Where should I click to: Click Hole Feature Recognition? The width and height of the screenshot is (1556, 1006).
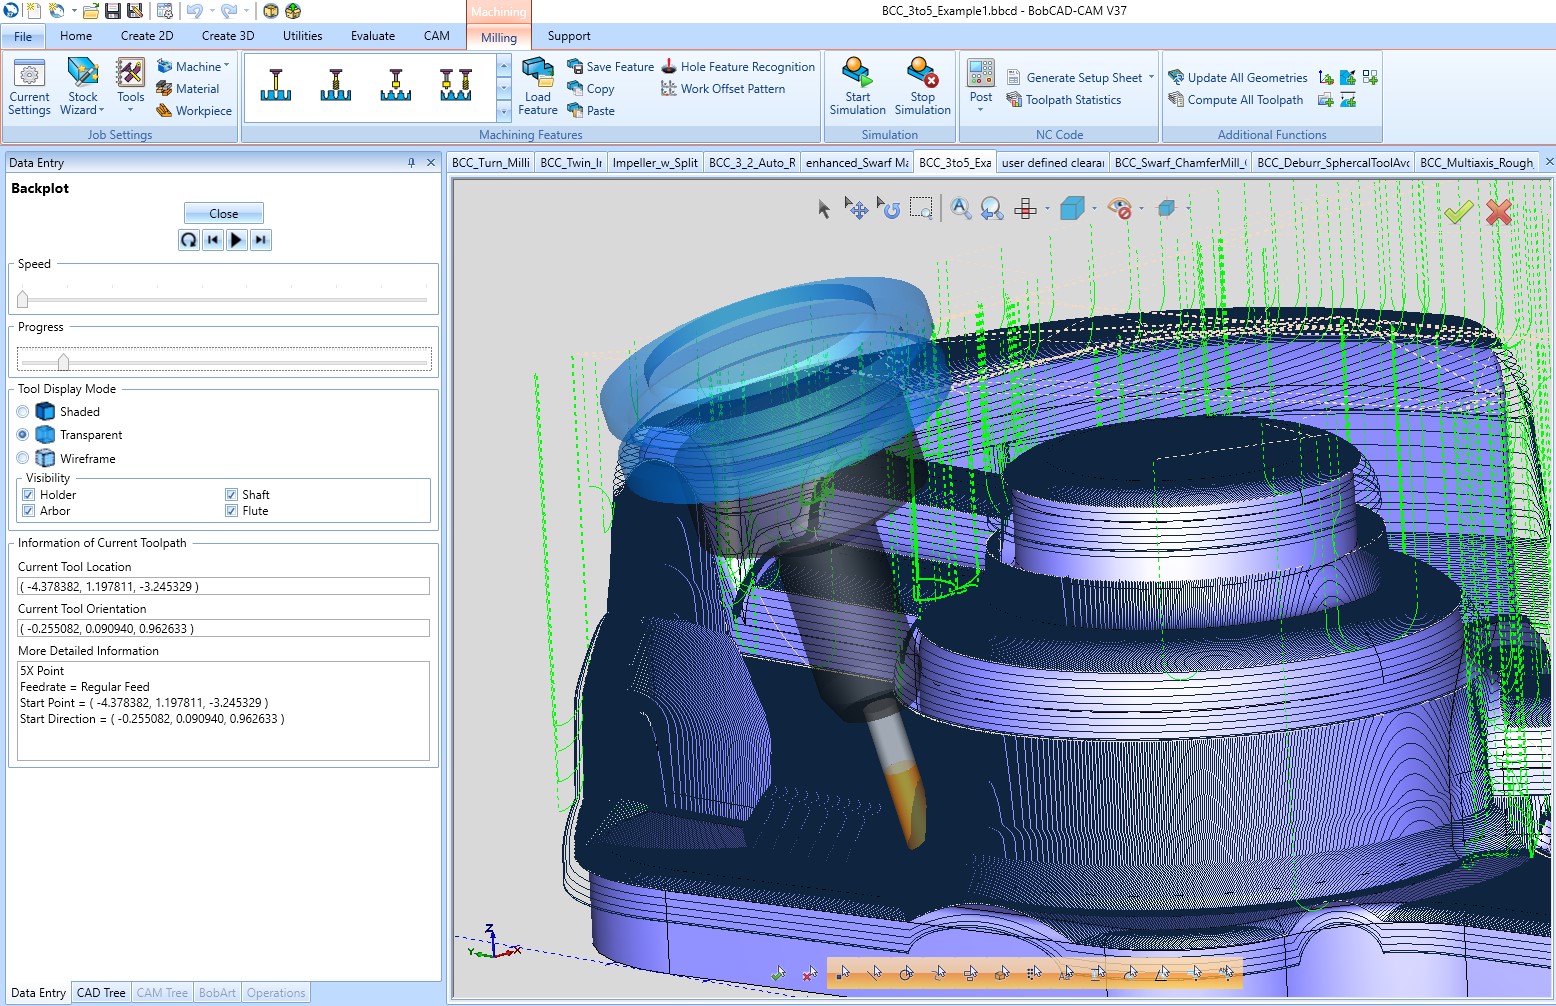738,66
